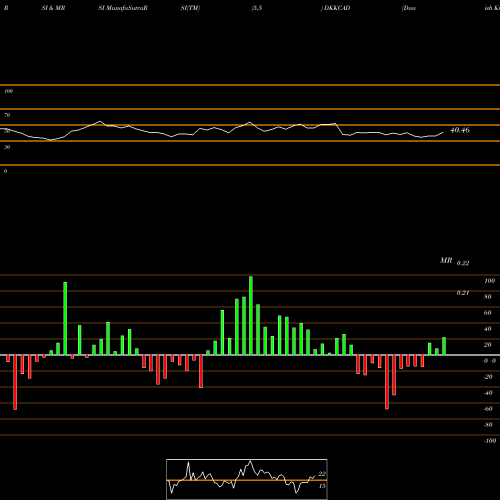
Task: Click the histogram axis label -40
Action: pos(488,393)
